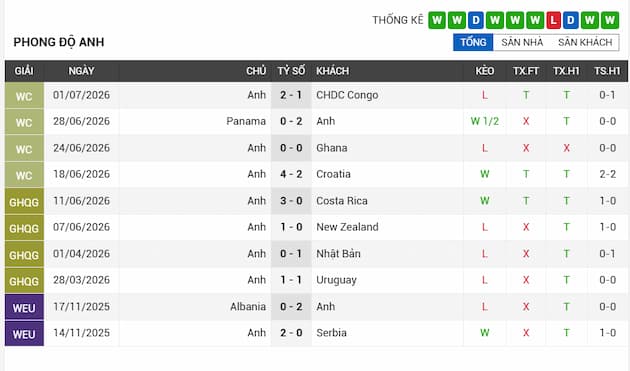
Task: Click the red L result badge
Action: (x=553, y=20)
